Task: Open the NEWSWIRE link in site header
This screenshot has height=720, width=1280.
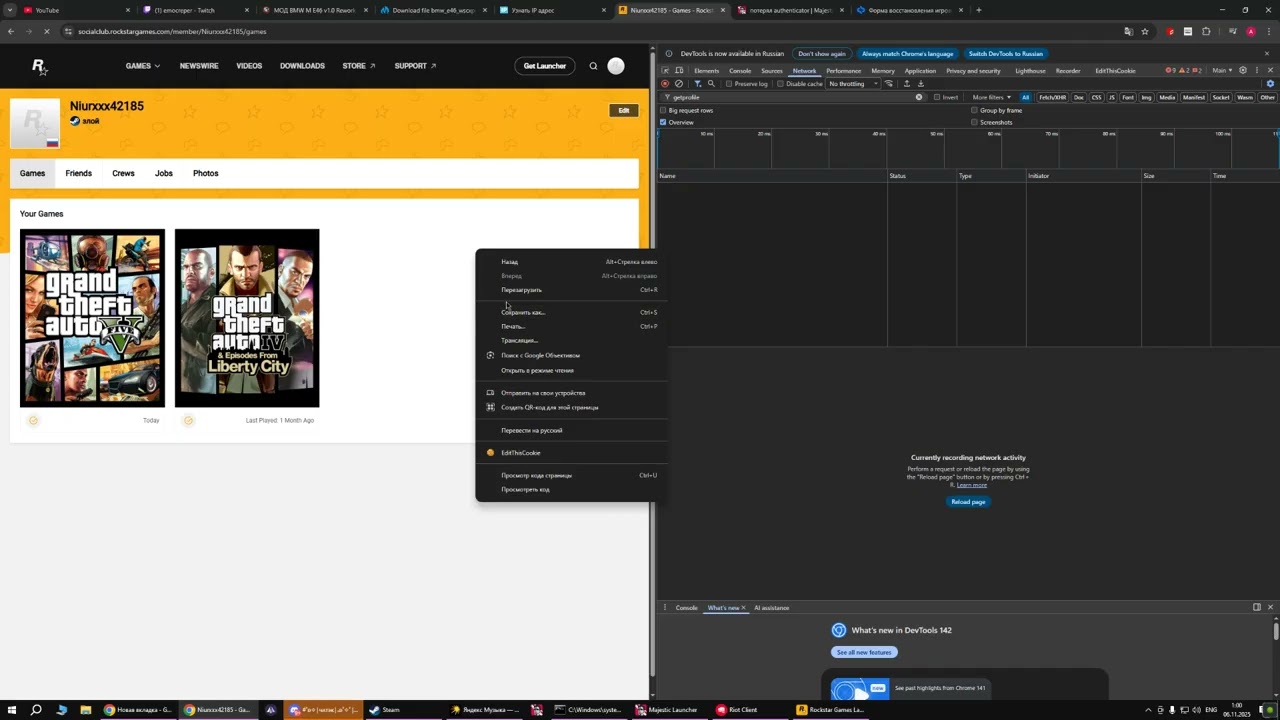Action: point(199,66)
